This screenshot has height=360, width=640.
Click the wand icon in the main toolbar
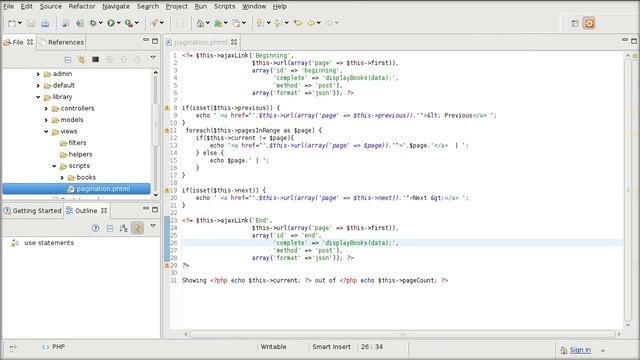pyautogui.click(x=154, y=23)
